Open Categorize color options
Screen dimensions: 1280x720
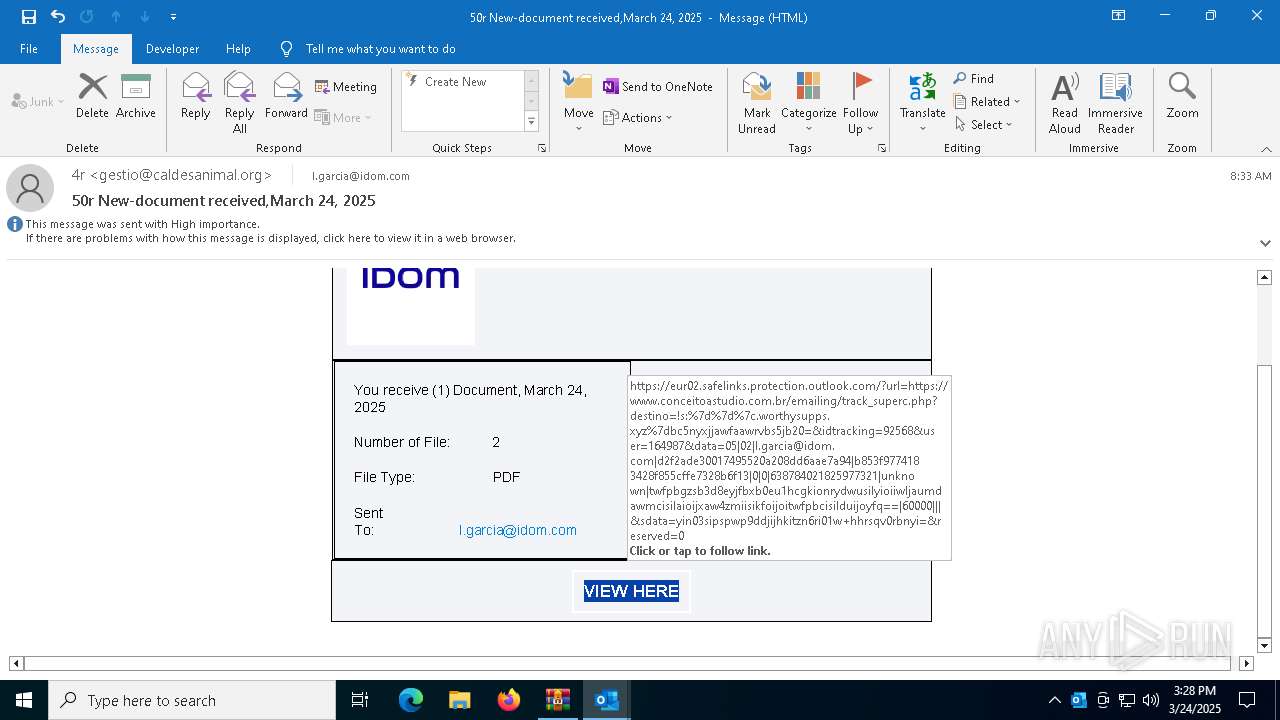tap(808, 103)
